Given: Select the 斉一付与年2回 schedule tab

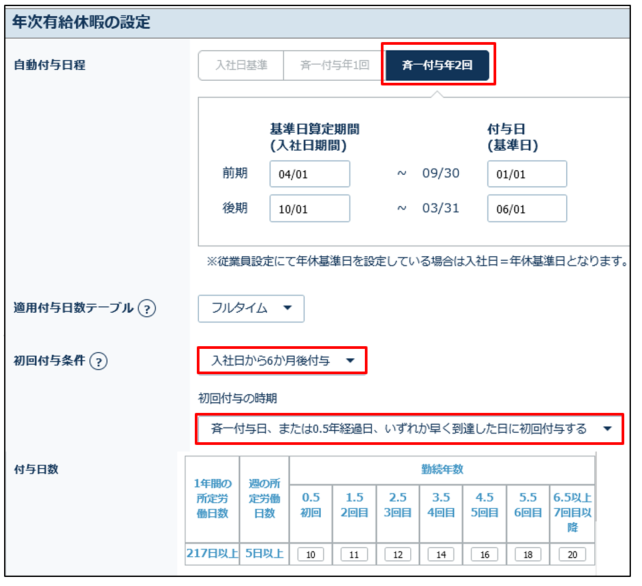Looking at the screenshot, I should pos(437,65).
